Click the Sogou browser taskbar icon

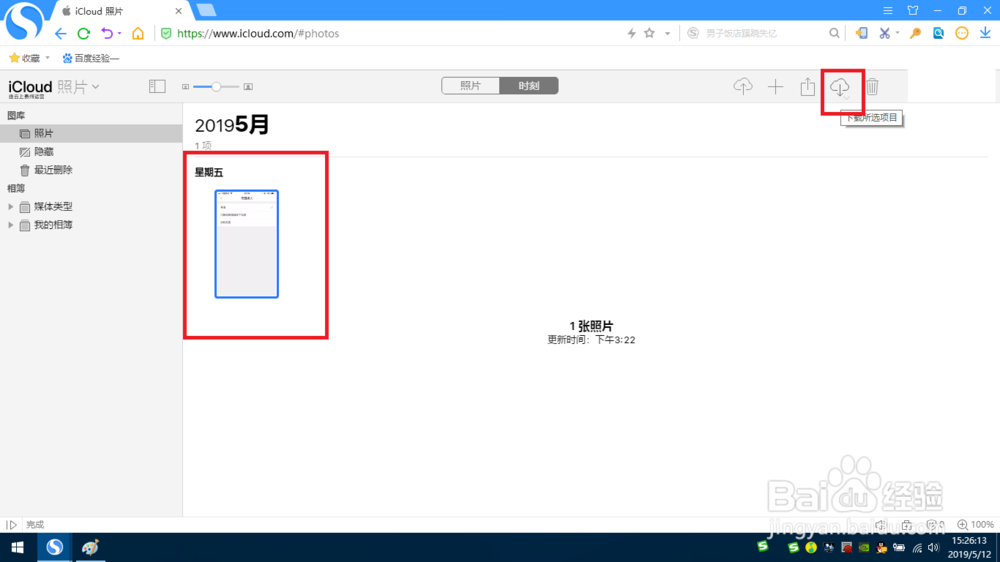pyautogui.click(x=54, y=547)
